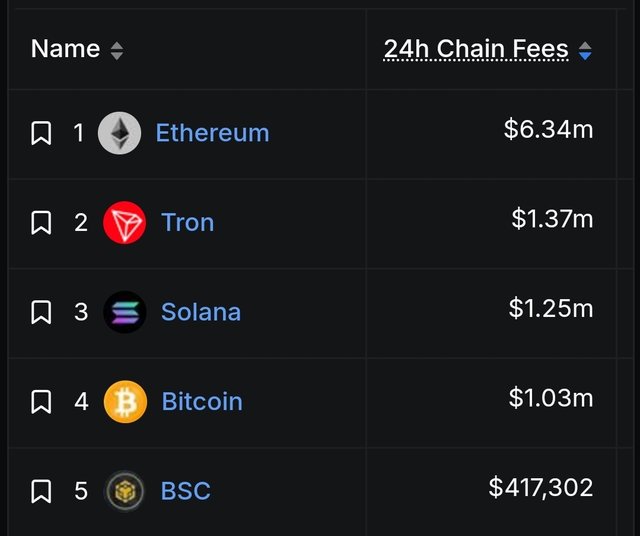Sort by Name using sort arrows
640x536 pixels.
pyautogui.click(x=117, y=51)
